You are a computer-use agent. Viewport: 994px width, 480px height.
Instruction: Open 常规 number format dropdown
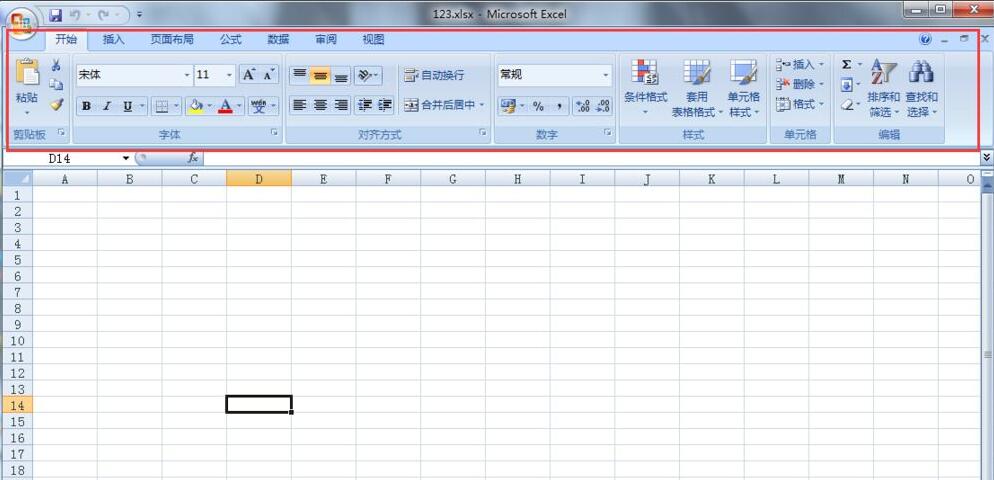[605, 75]
